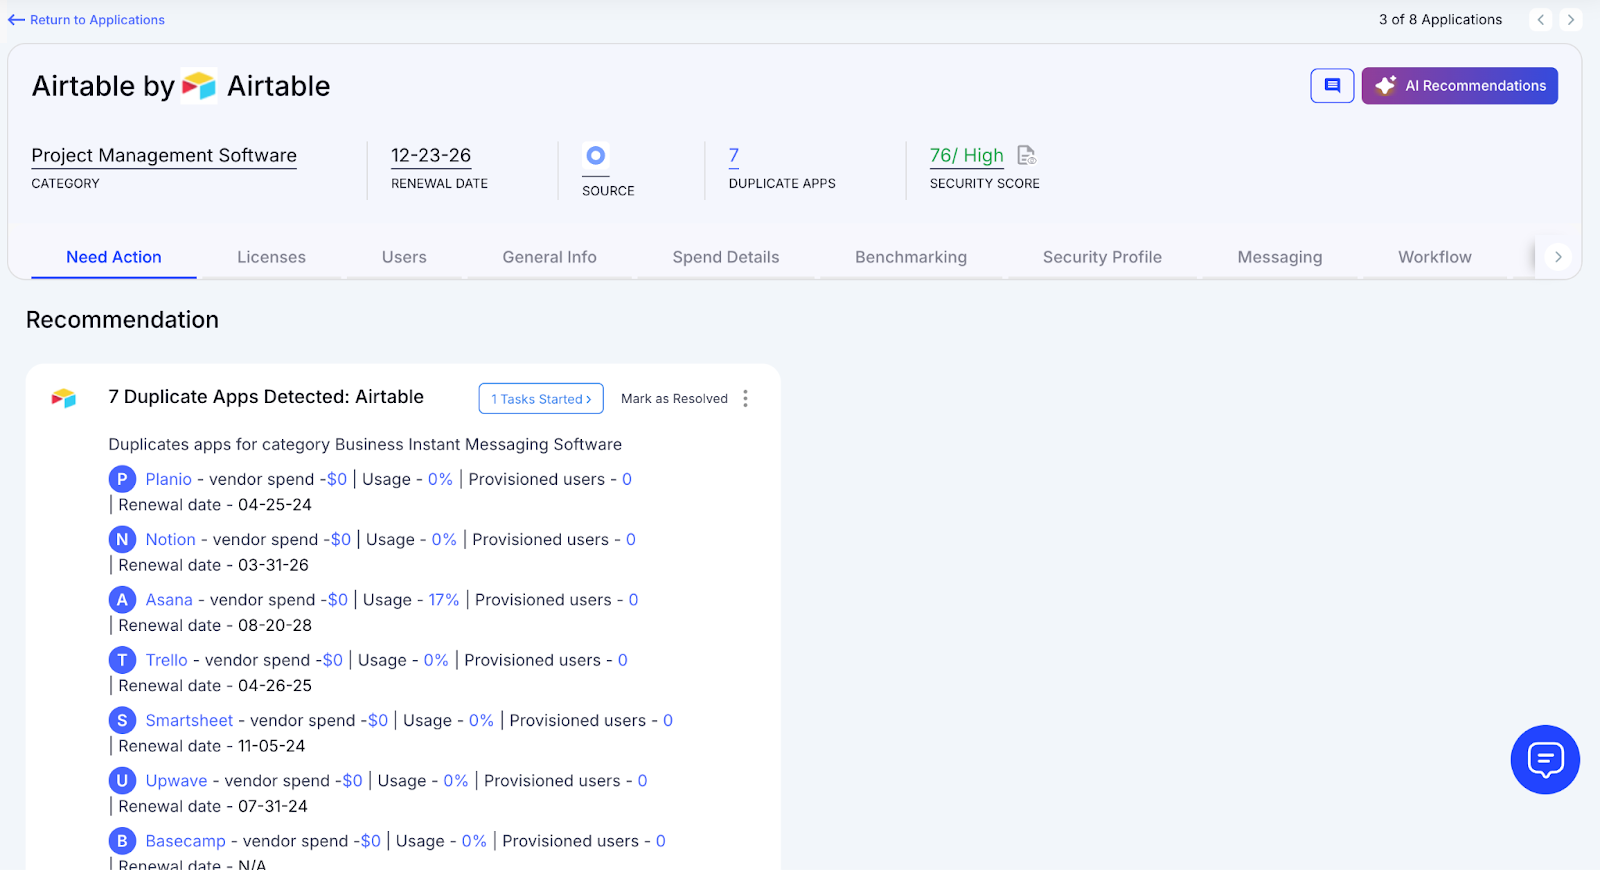Click Smartsheet's renewal date 11-05-24
This screenshot has height=870, width=1600.
[x=271, y=746]
